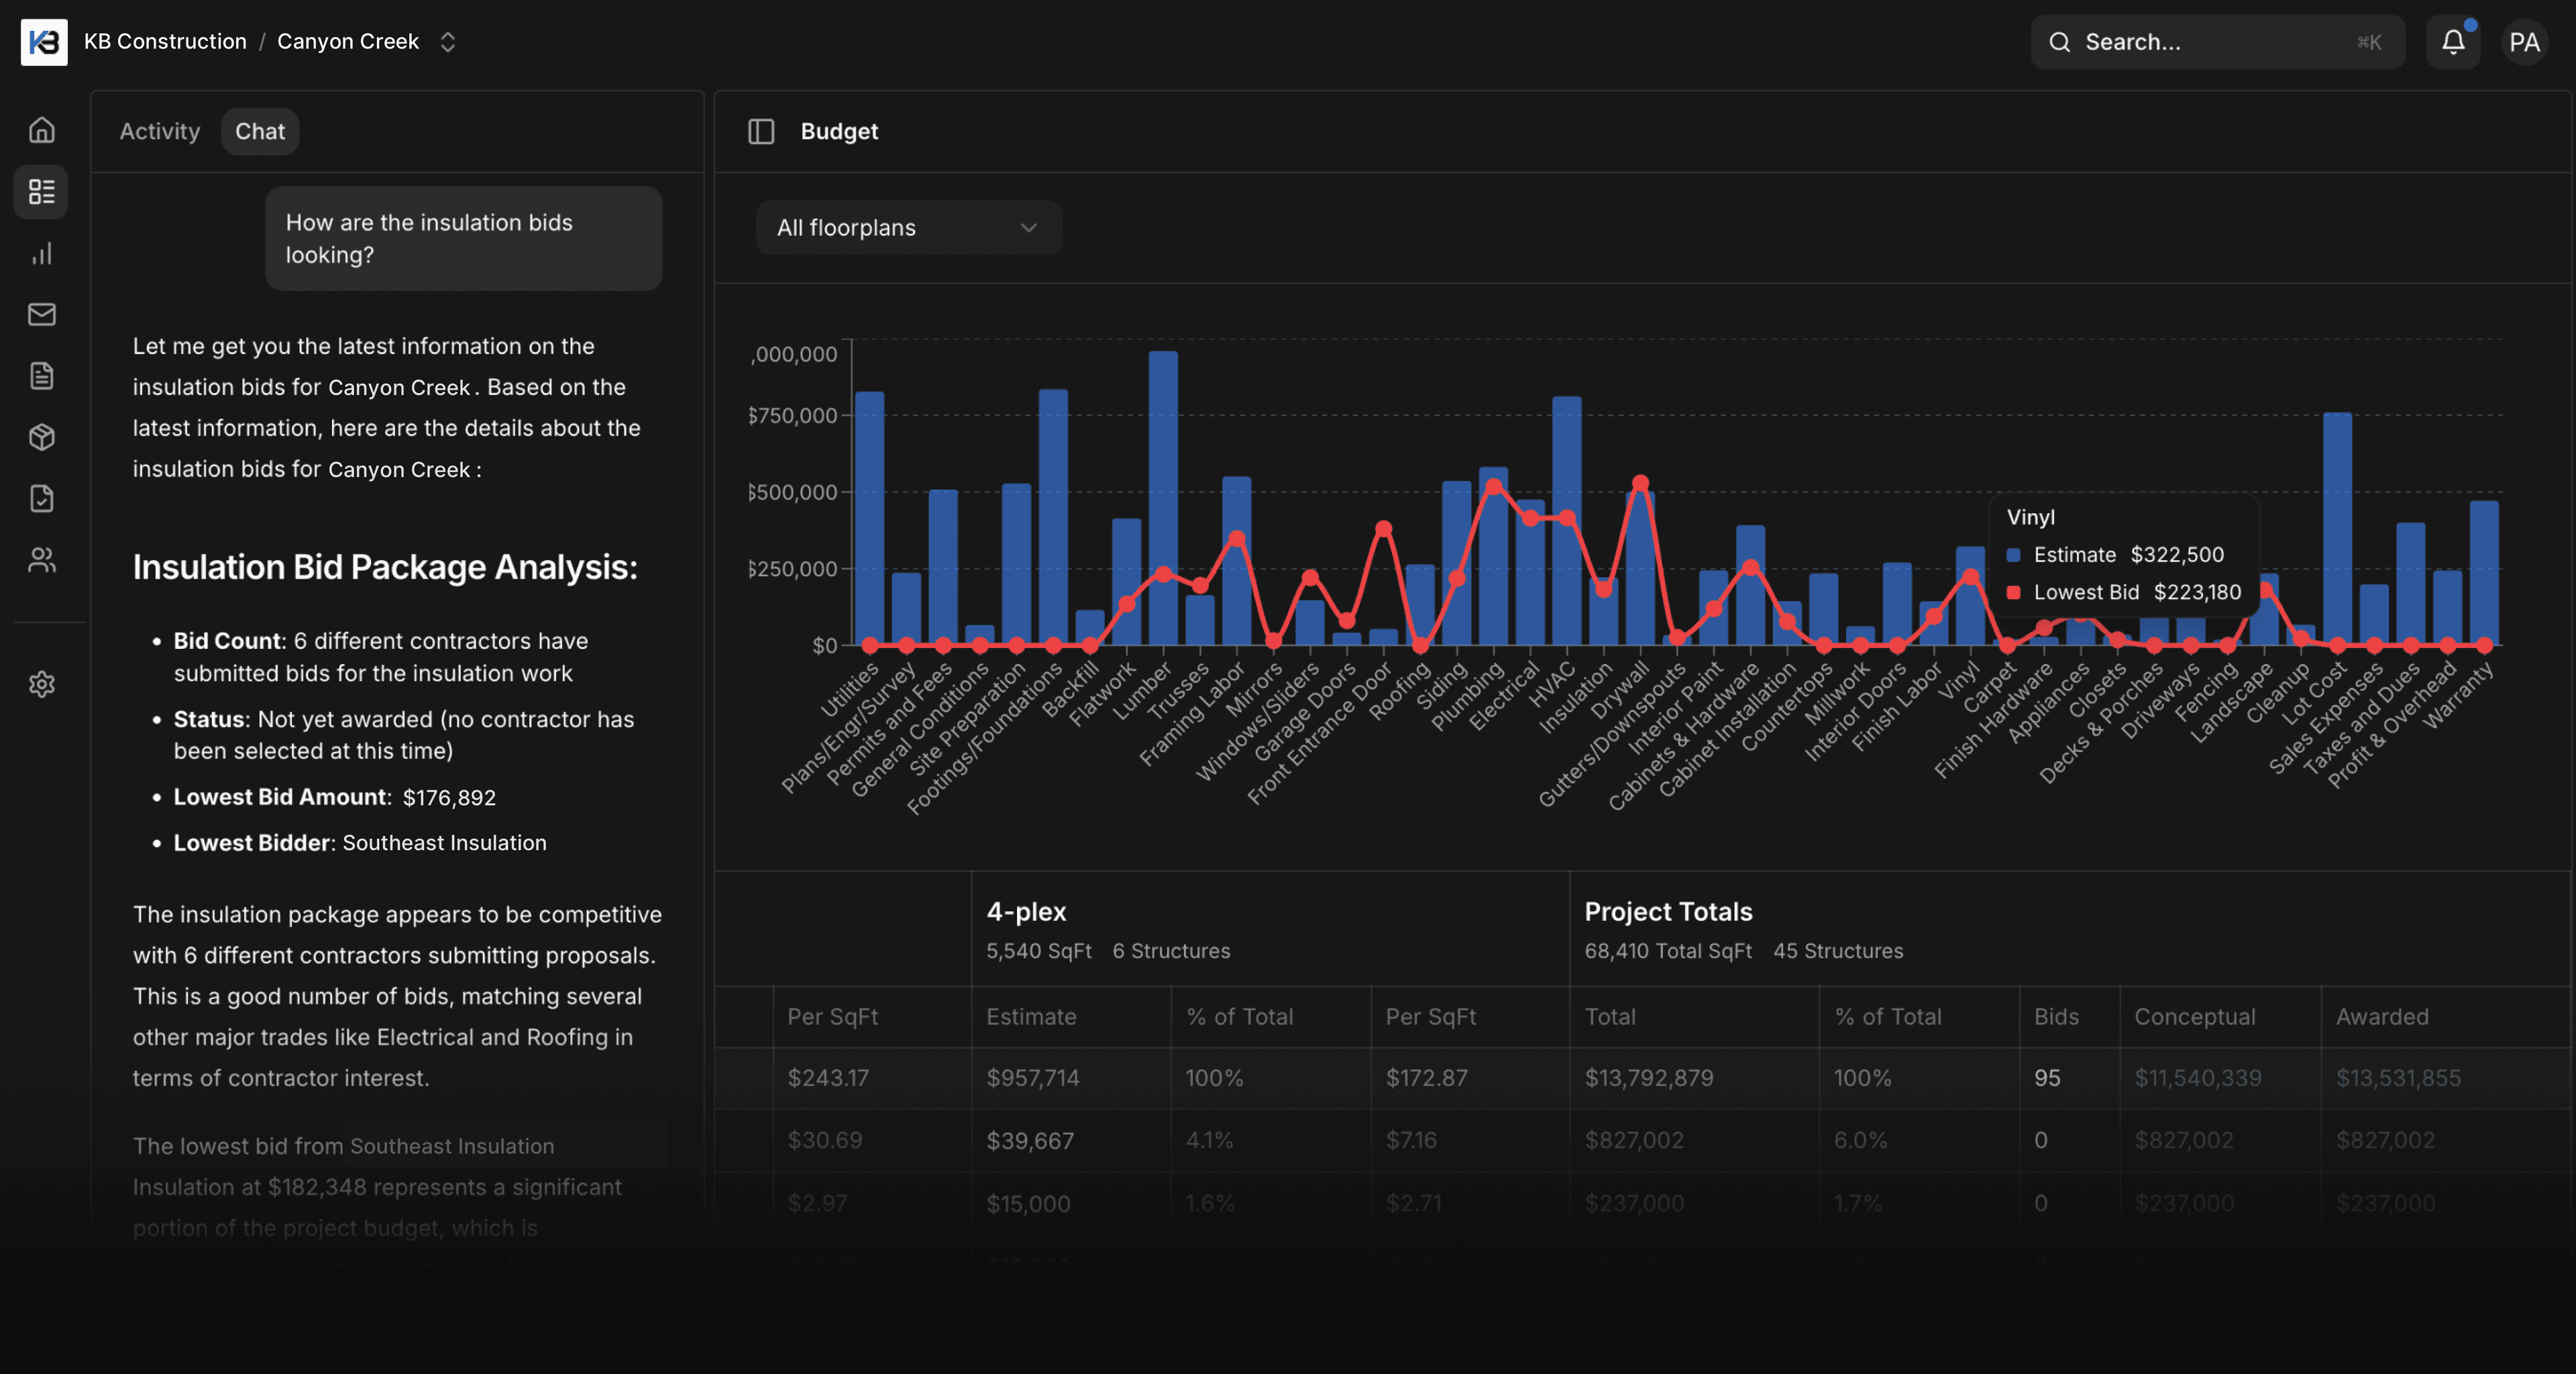Switch to the Activity tab
The image size is (2576, 1374).
click(160, 131)
